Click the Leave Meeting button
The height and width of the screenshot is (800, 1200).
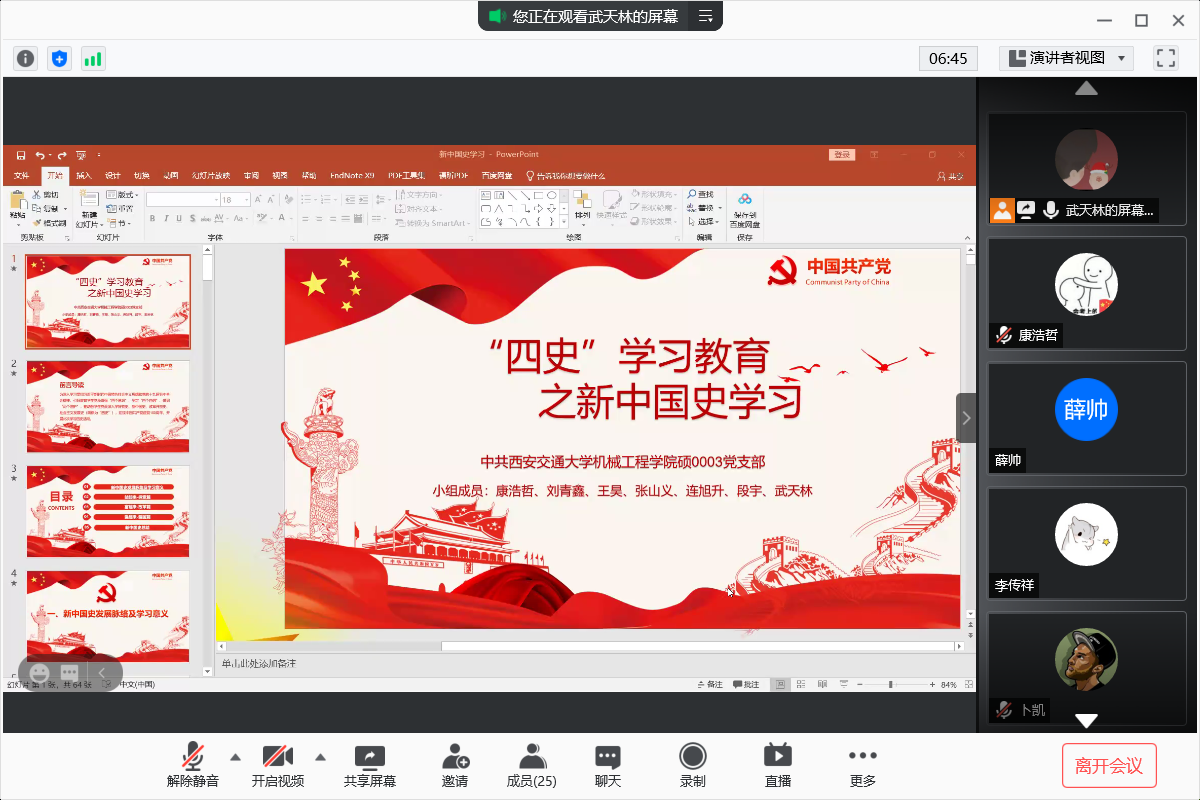(1109, 766)
